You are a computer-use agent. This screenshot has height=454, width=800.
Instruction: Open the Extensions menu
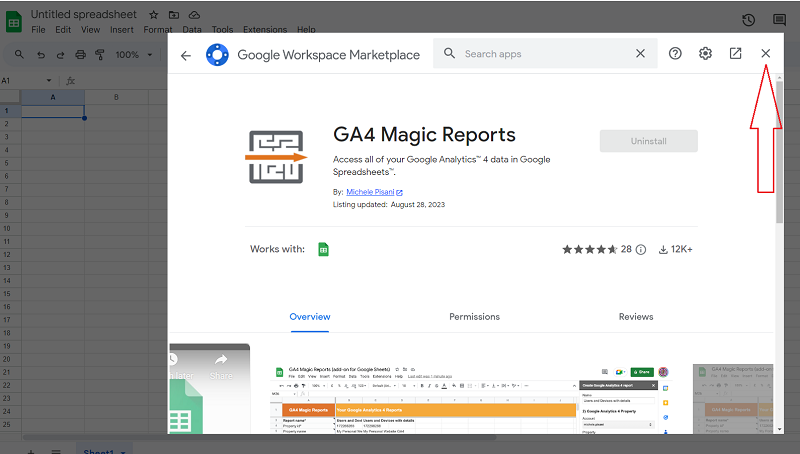click(x=265, y=30)
